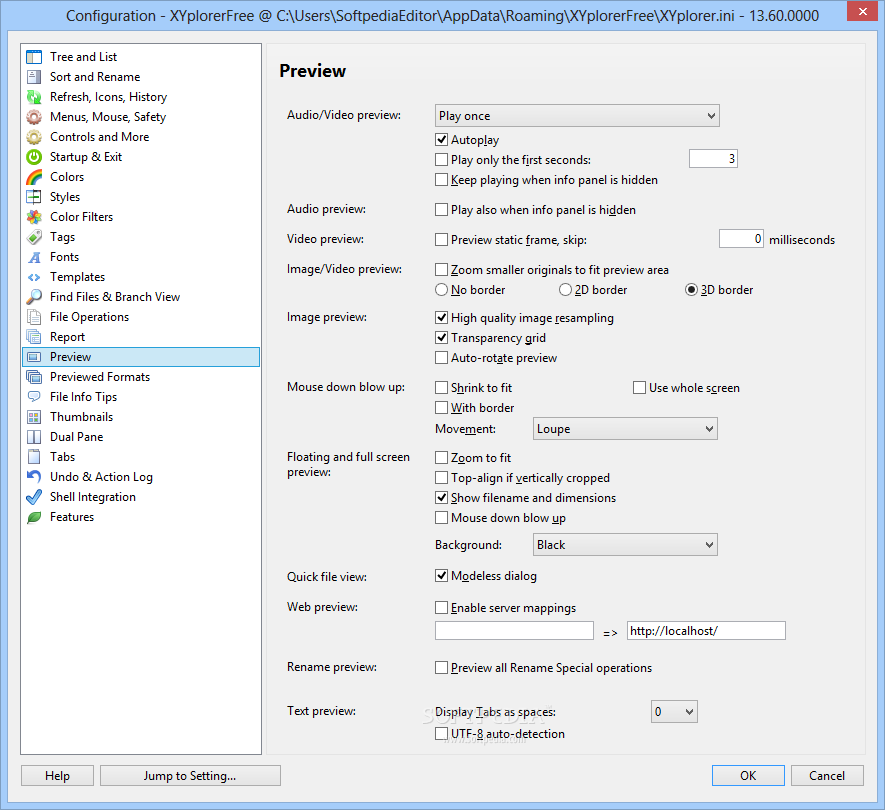The height and width of the screenshot is (810, 885).
Task: Click the skip milliseconds input field
Action: 741,239
